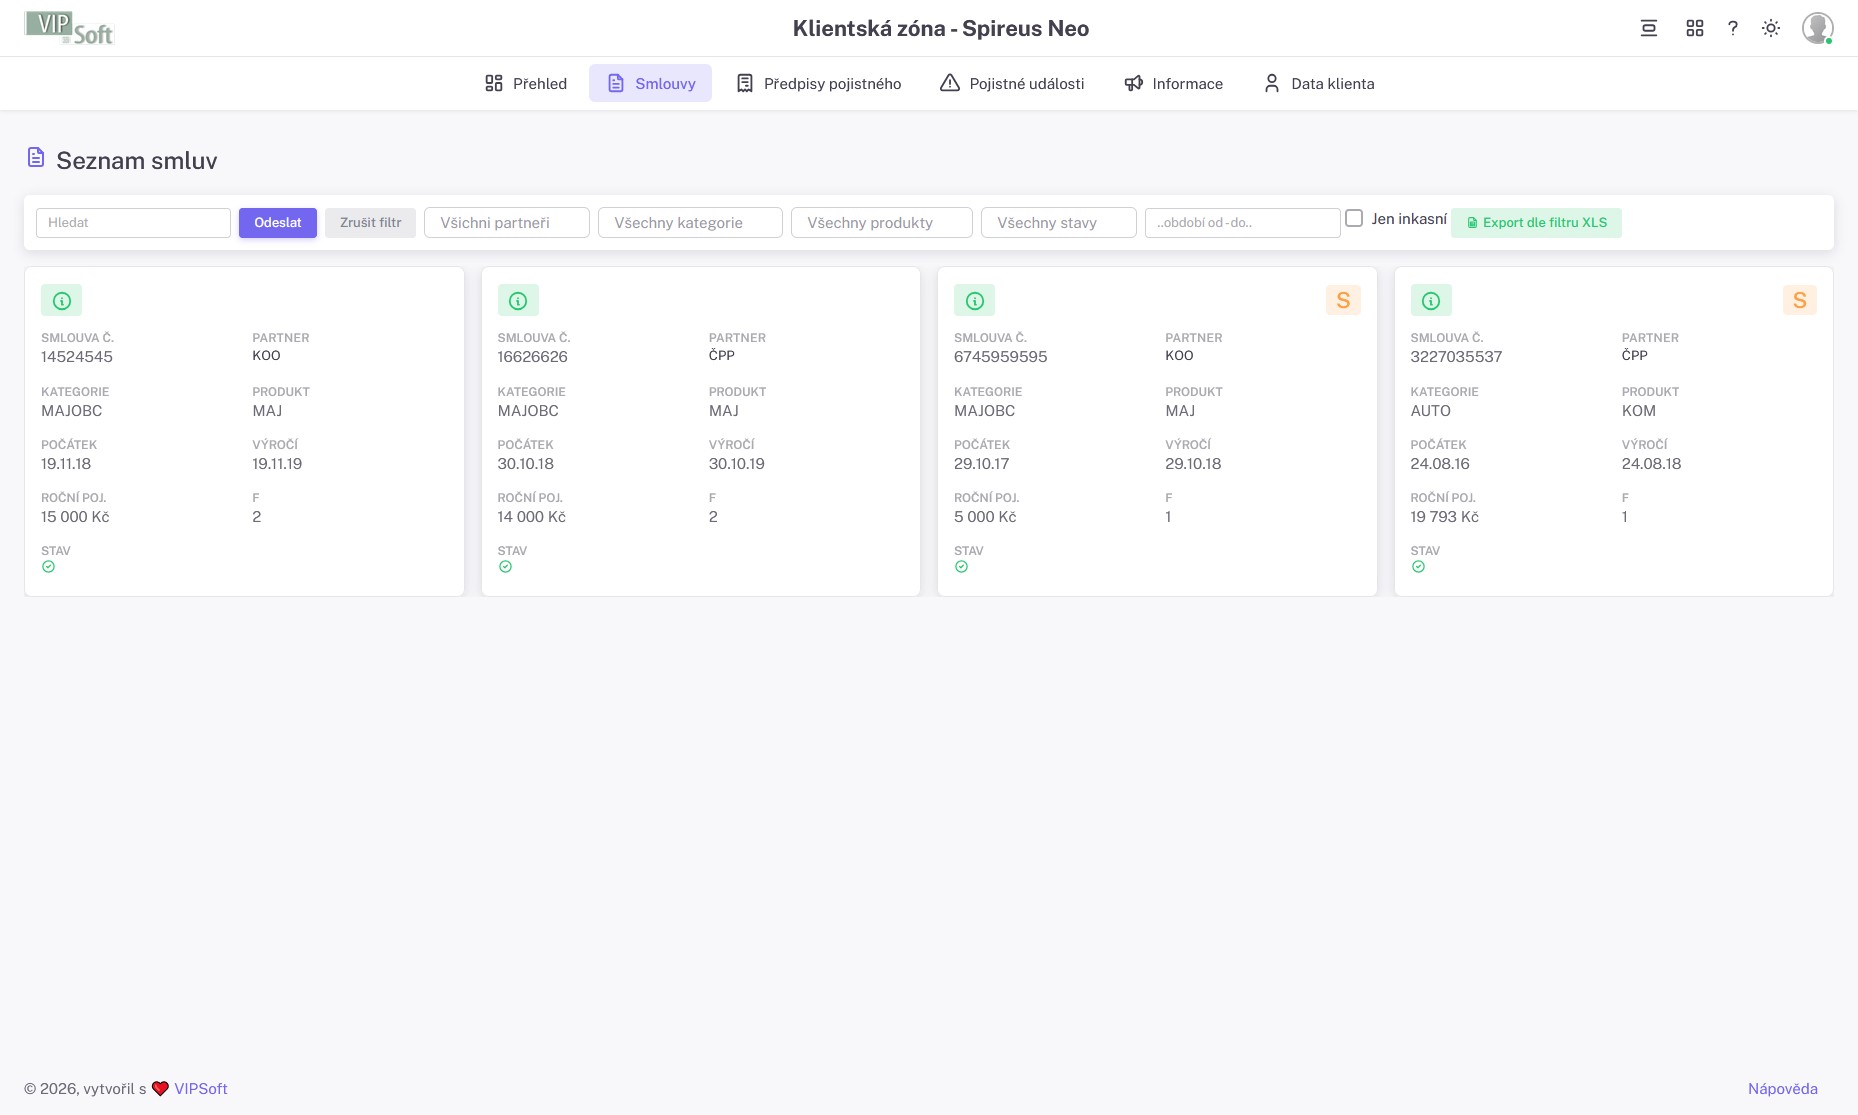This screenshot has width=1858, height=1115.
Task: Open help question mark icon
Action: [1733, 28]
